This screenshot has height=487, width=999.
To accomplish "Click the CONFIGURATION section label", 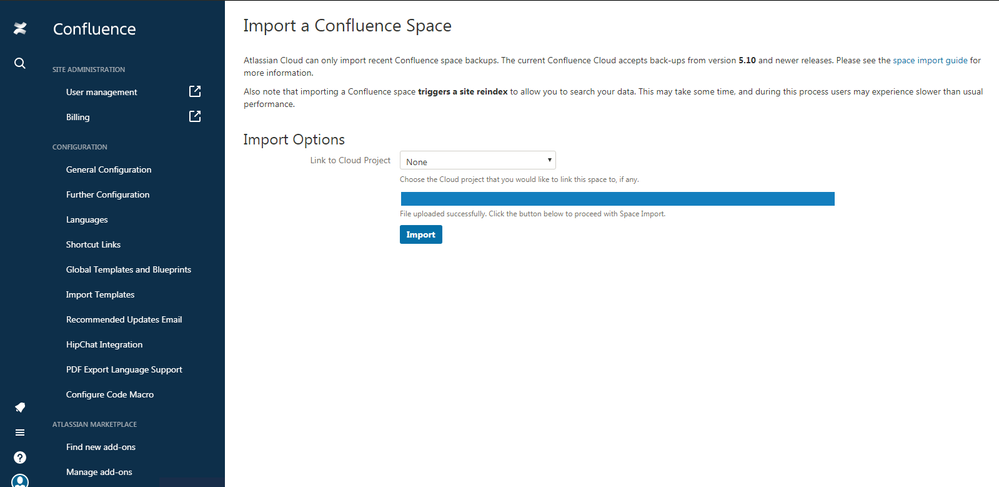I will click(x=80, y=147).
